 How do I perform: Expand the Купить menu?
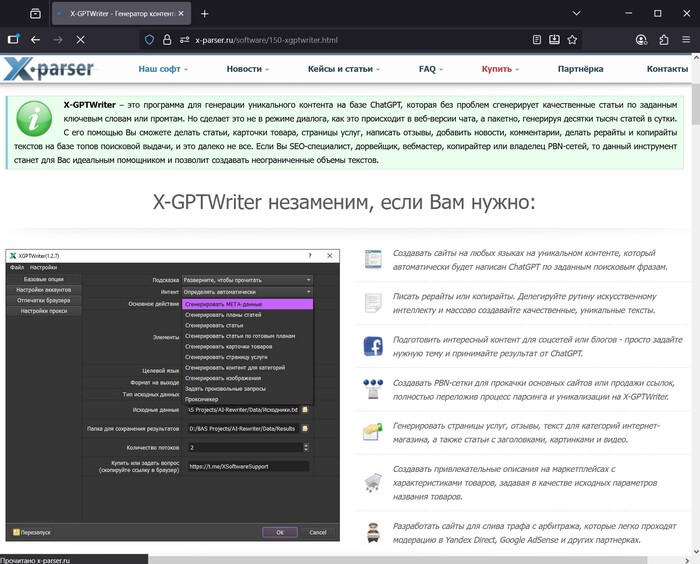coord(500,69)
